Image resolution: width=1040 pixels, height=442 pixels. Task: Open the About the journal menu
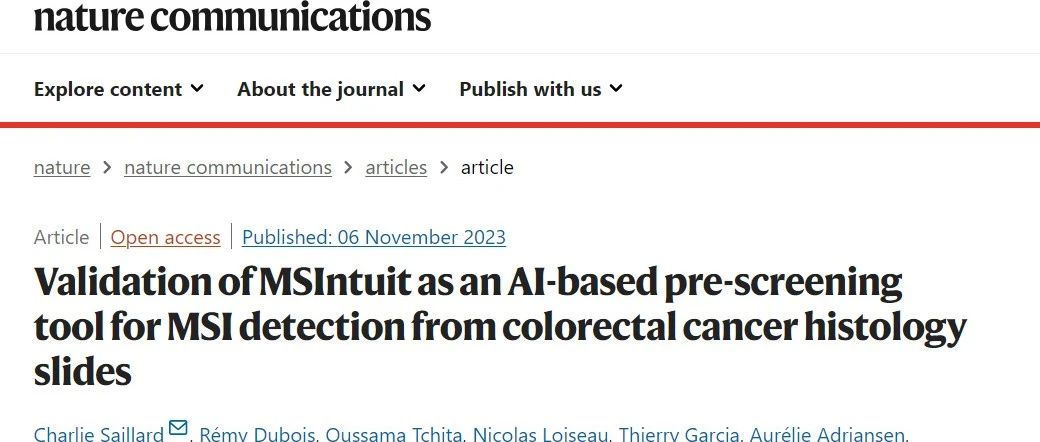point(331,89)
